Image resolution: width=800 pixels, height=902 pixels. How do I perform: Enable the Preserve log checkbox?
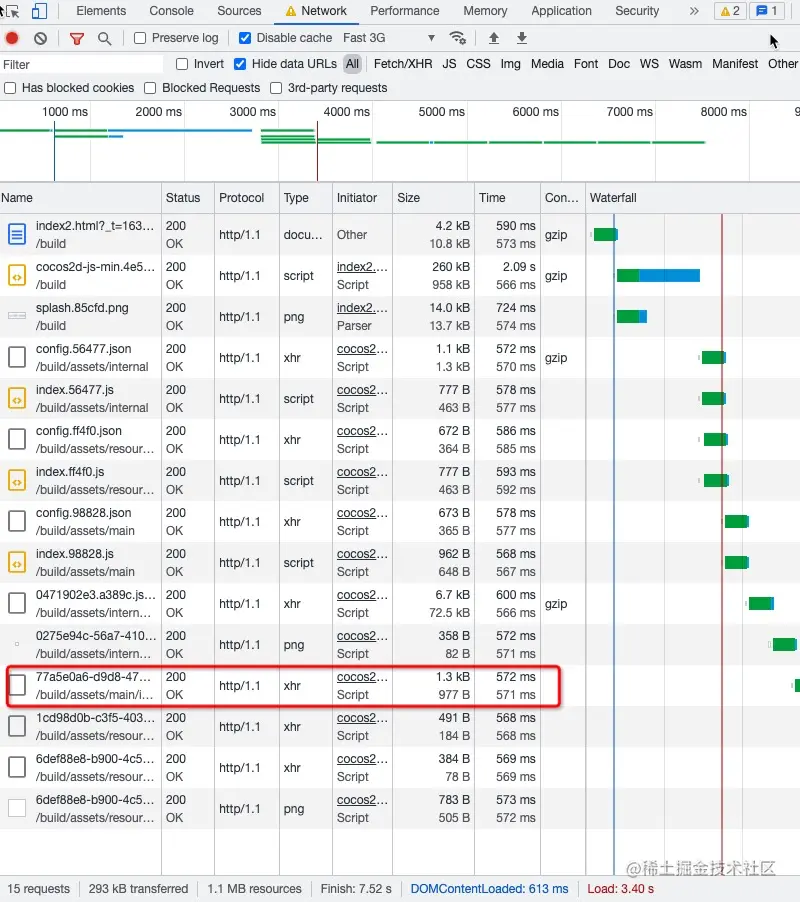140,38
